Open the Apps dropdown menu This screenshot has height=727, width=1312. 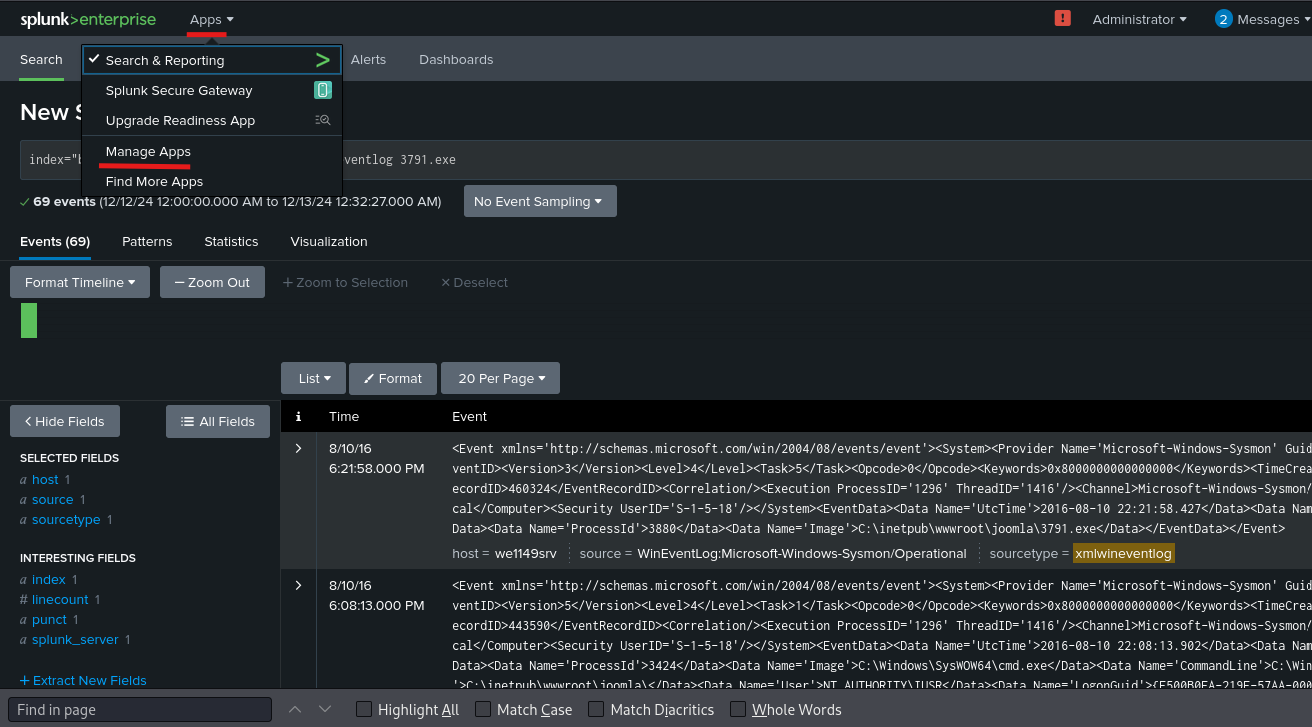coord(212,19)
